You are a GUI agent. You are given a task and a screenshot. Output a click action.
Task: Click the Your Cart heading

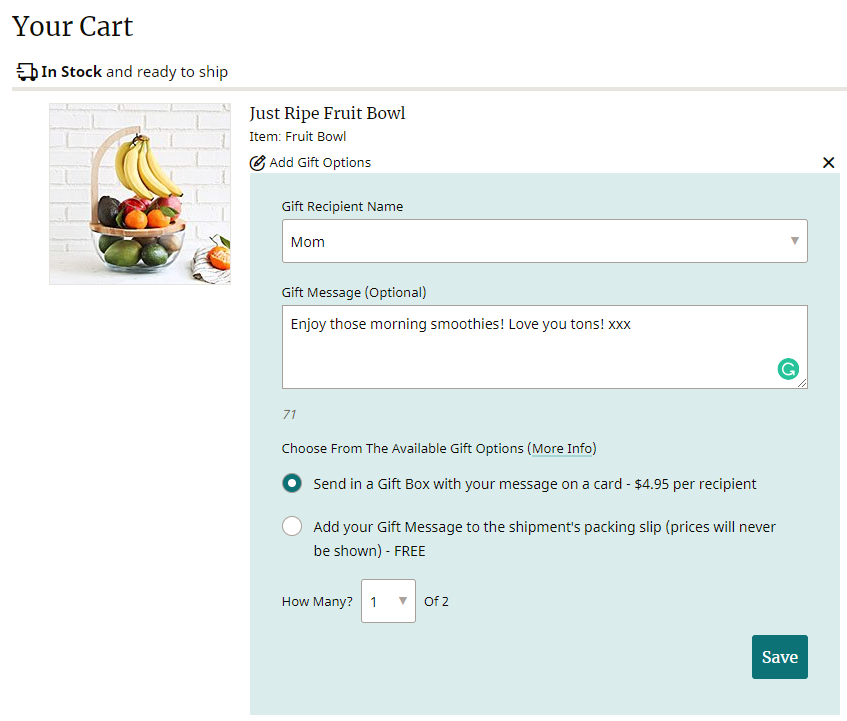(x=72, y=26)
